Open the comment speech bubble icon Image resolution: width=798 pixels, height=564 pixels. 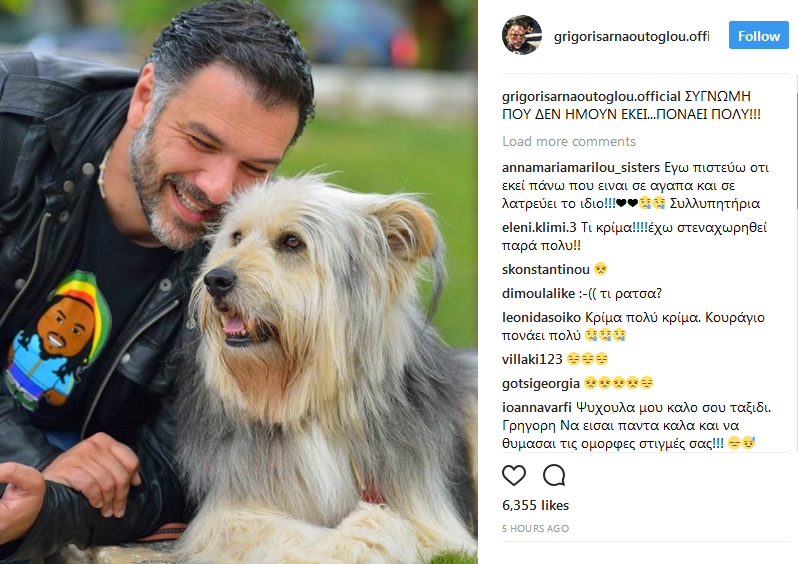(x=554, y=475)
